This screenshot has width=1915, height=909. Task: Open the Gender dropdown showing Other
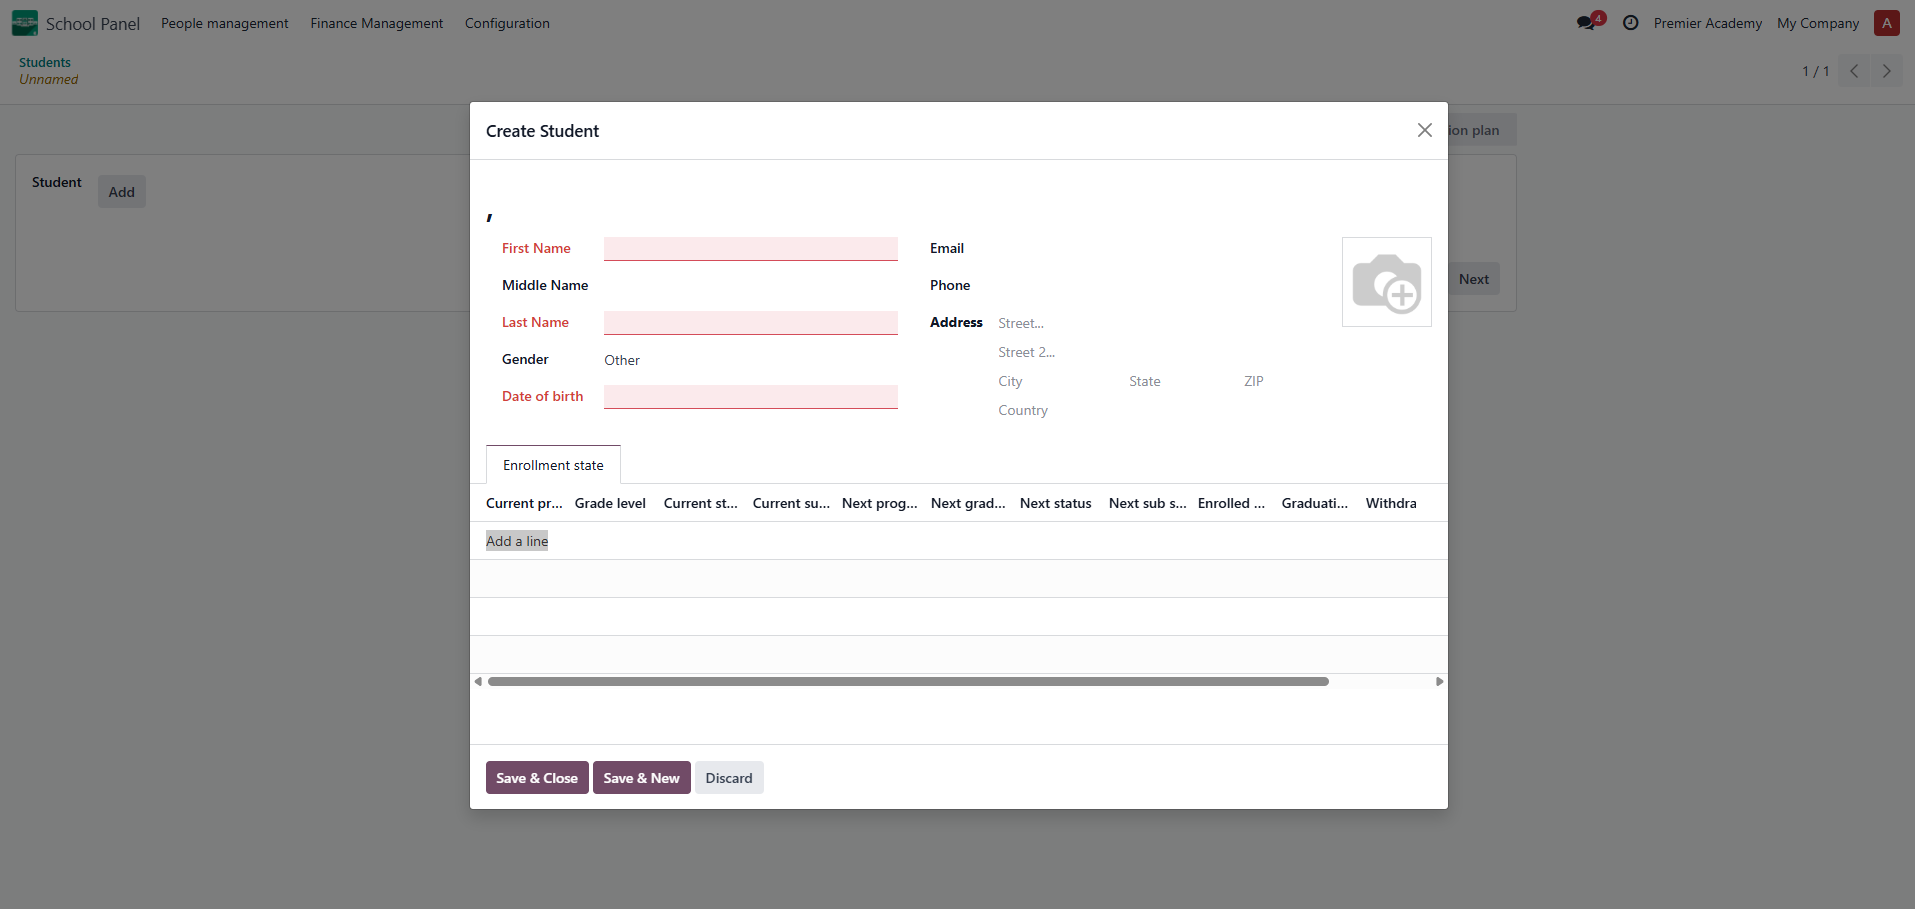[x=750, y=360]
